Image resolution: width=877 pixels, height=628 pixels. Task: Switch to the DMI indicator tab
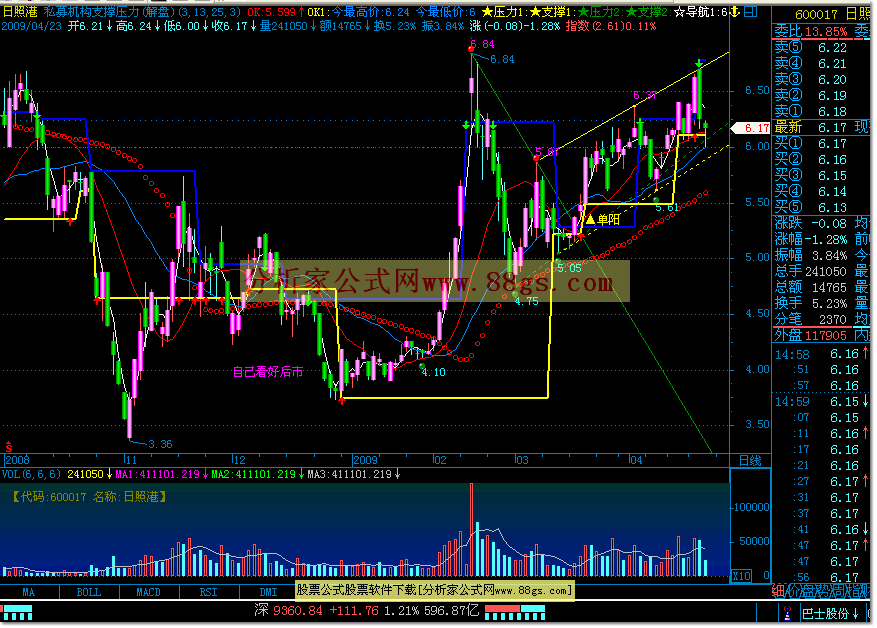[x=268, y=592]
